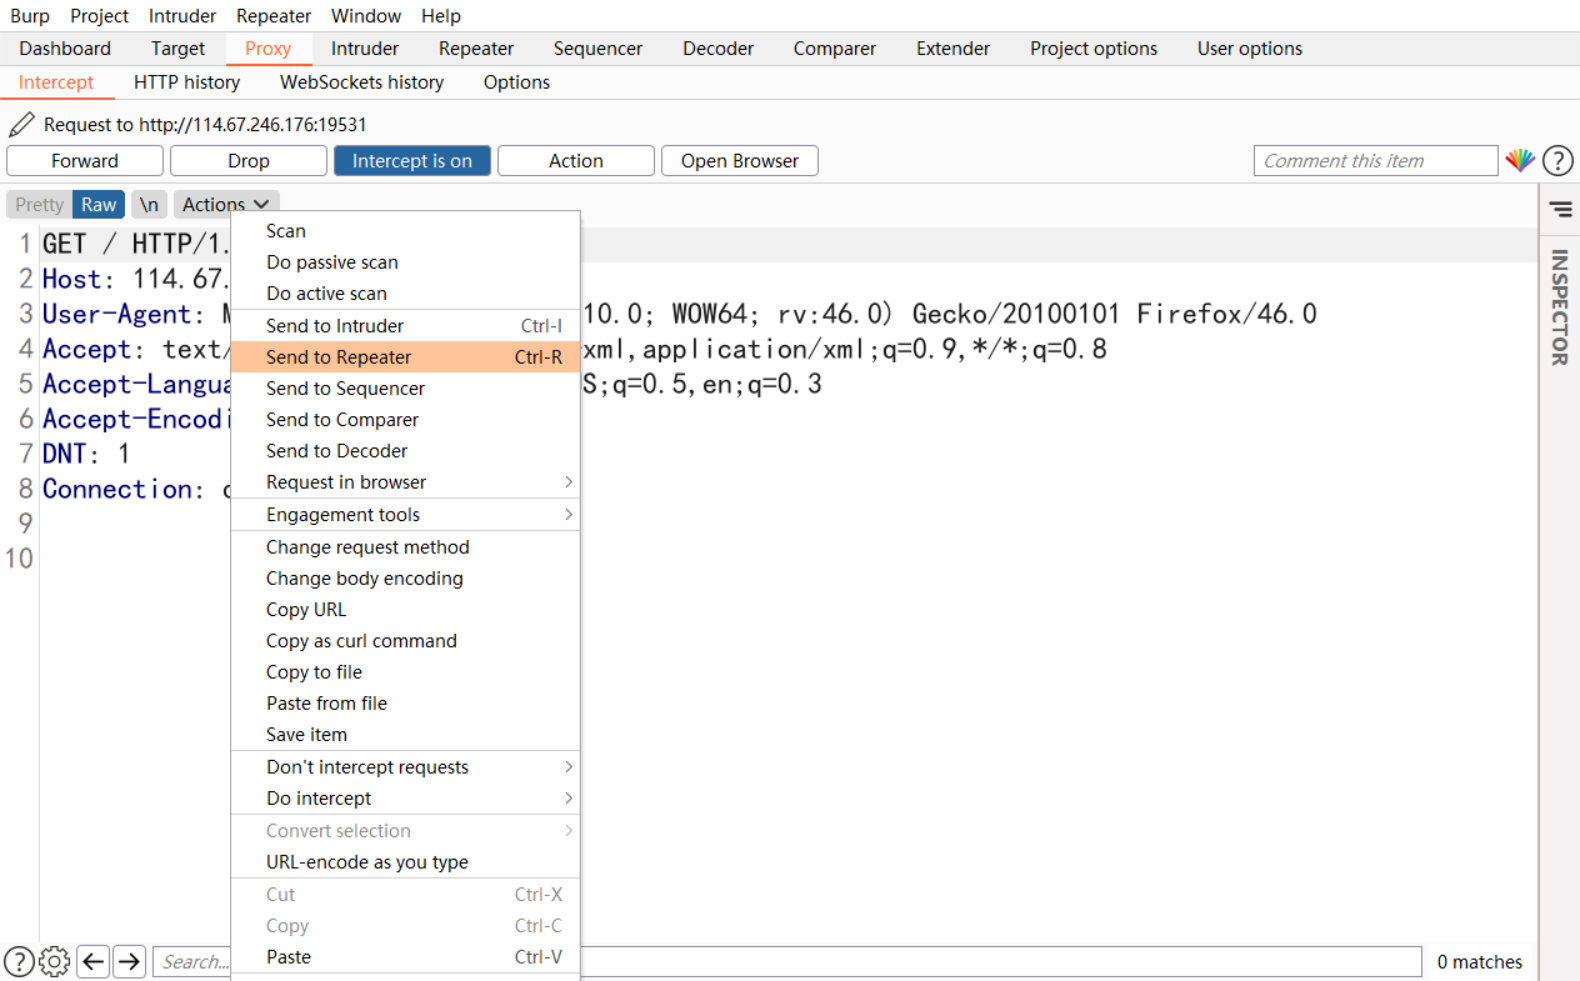Switch to the Sequencer tab
Image resolution: width=1580 pixels, height=981 pixels.
tap(598, 48)
